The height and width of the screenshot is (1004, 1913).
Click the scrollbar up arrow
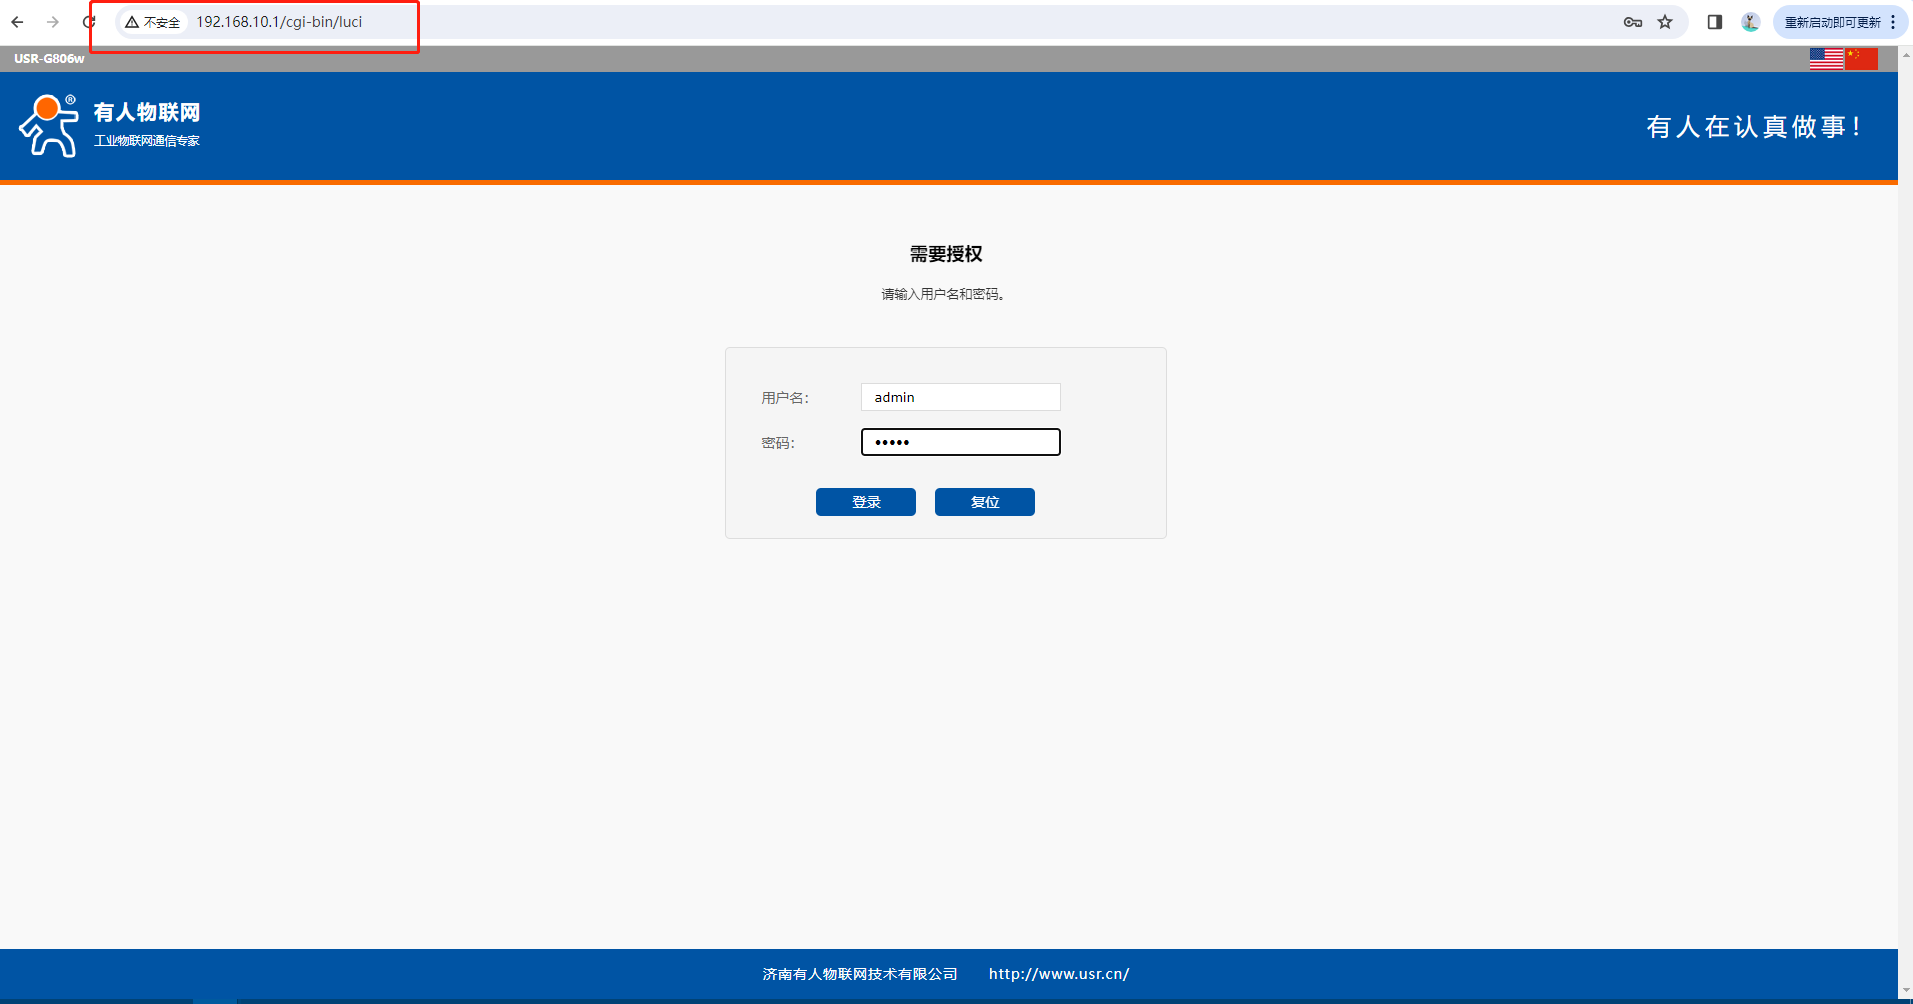pyautogui.click(x=1905, y=52)
